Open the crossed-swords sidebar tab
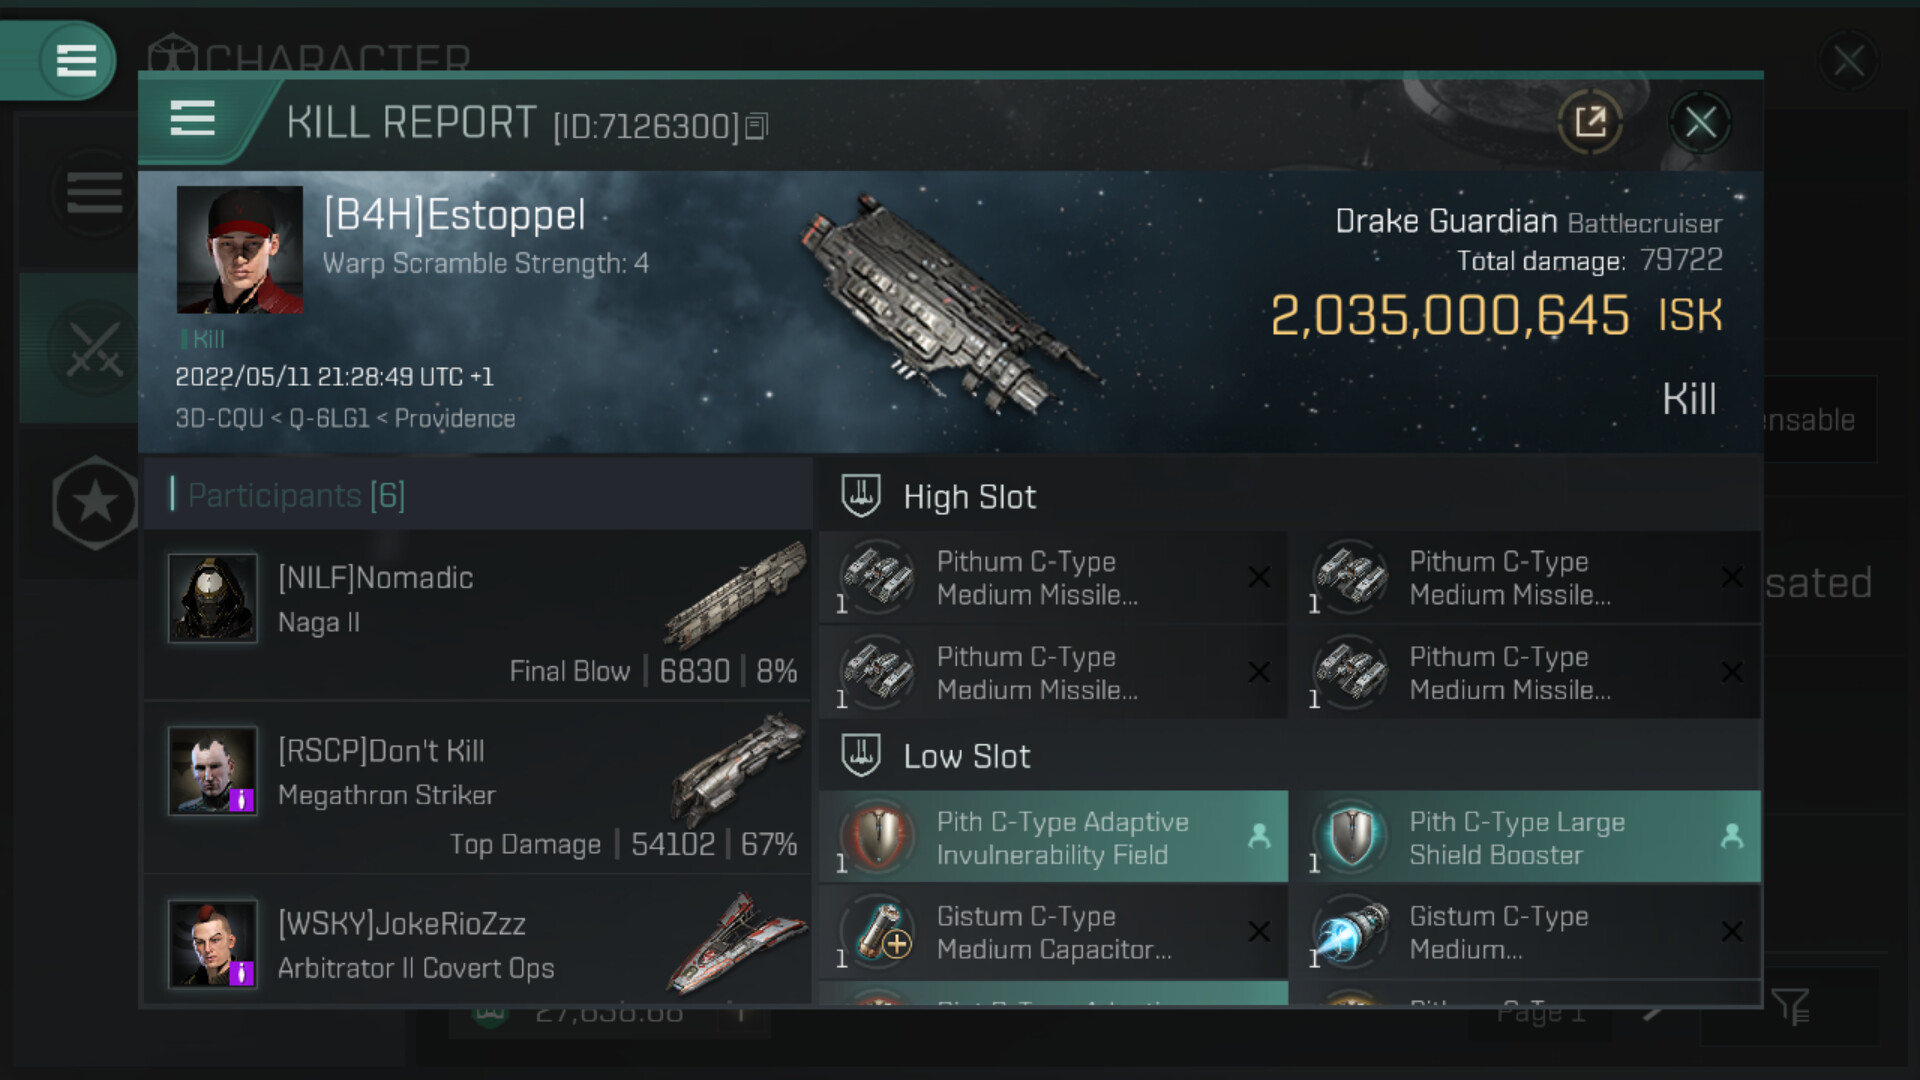This screenshot has width=1920, height=1080. (x=94, y=349)
